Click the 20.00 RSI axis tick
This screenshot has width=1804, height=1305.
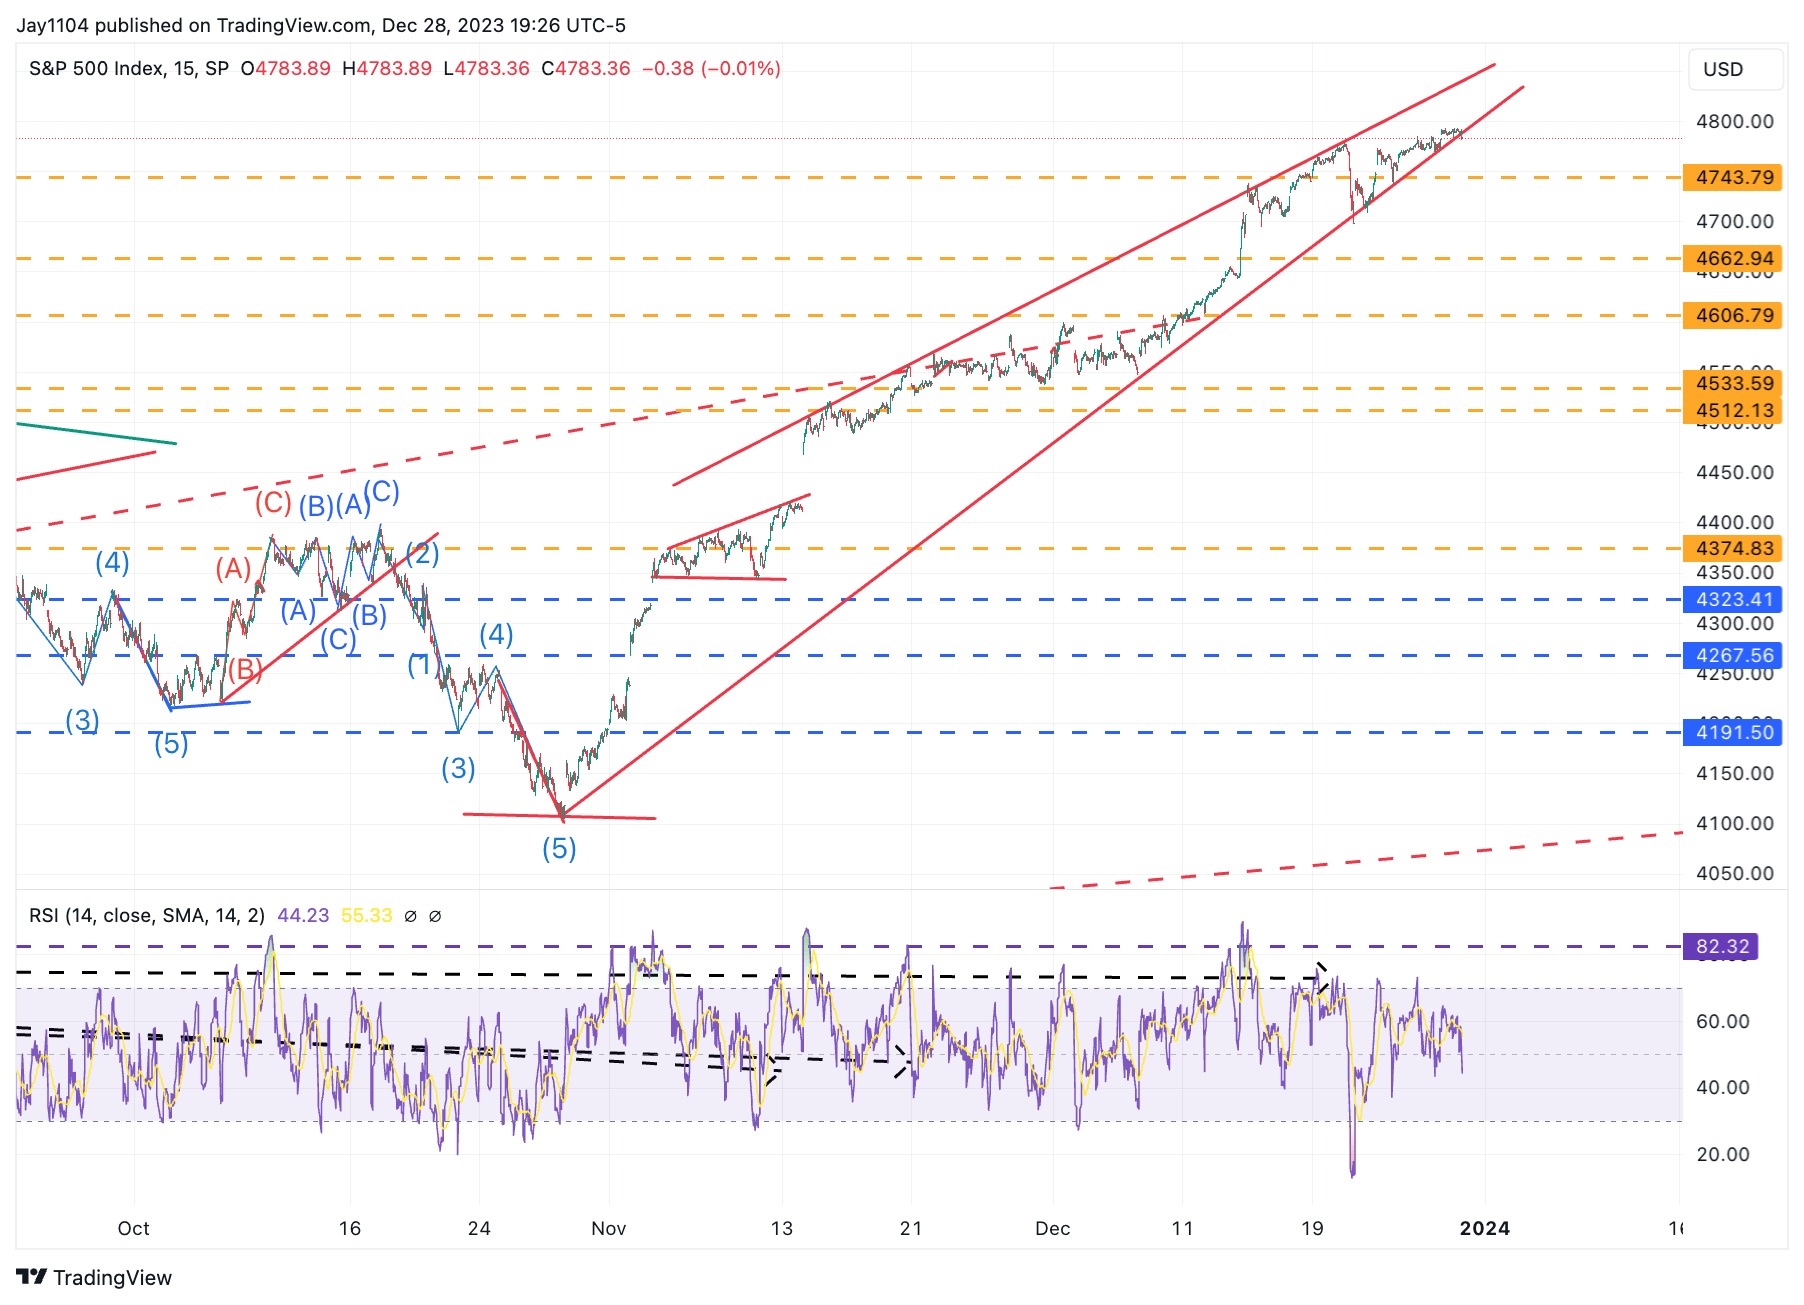pyautogui.click(x=1723, y=1154)
